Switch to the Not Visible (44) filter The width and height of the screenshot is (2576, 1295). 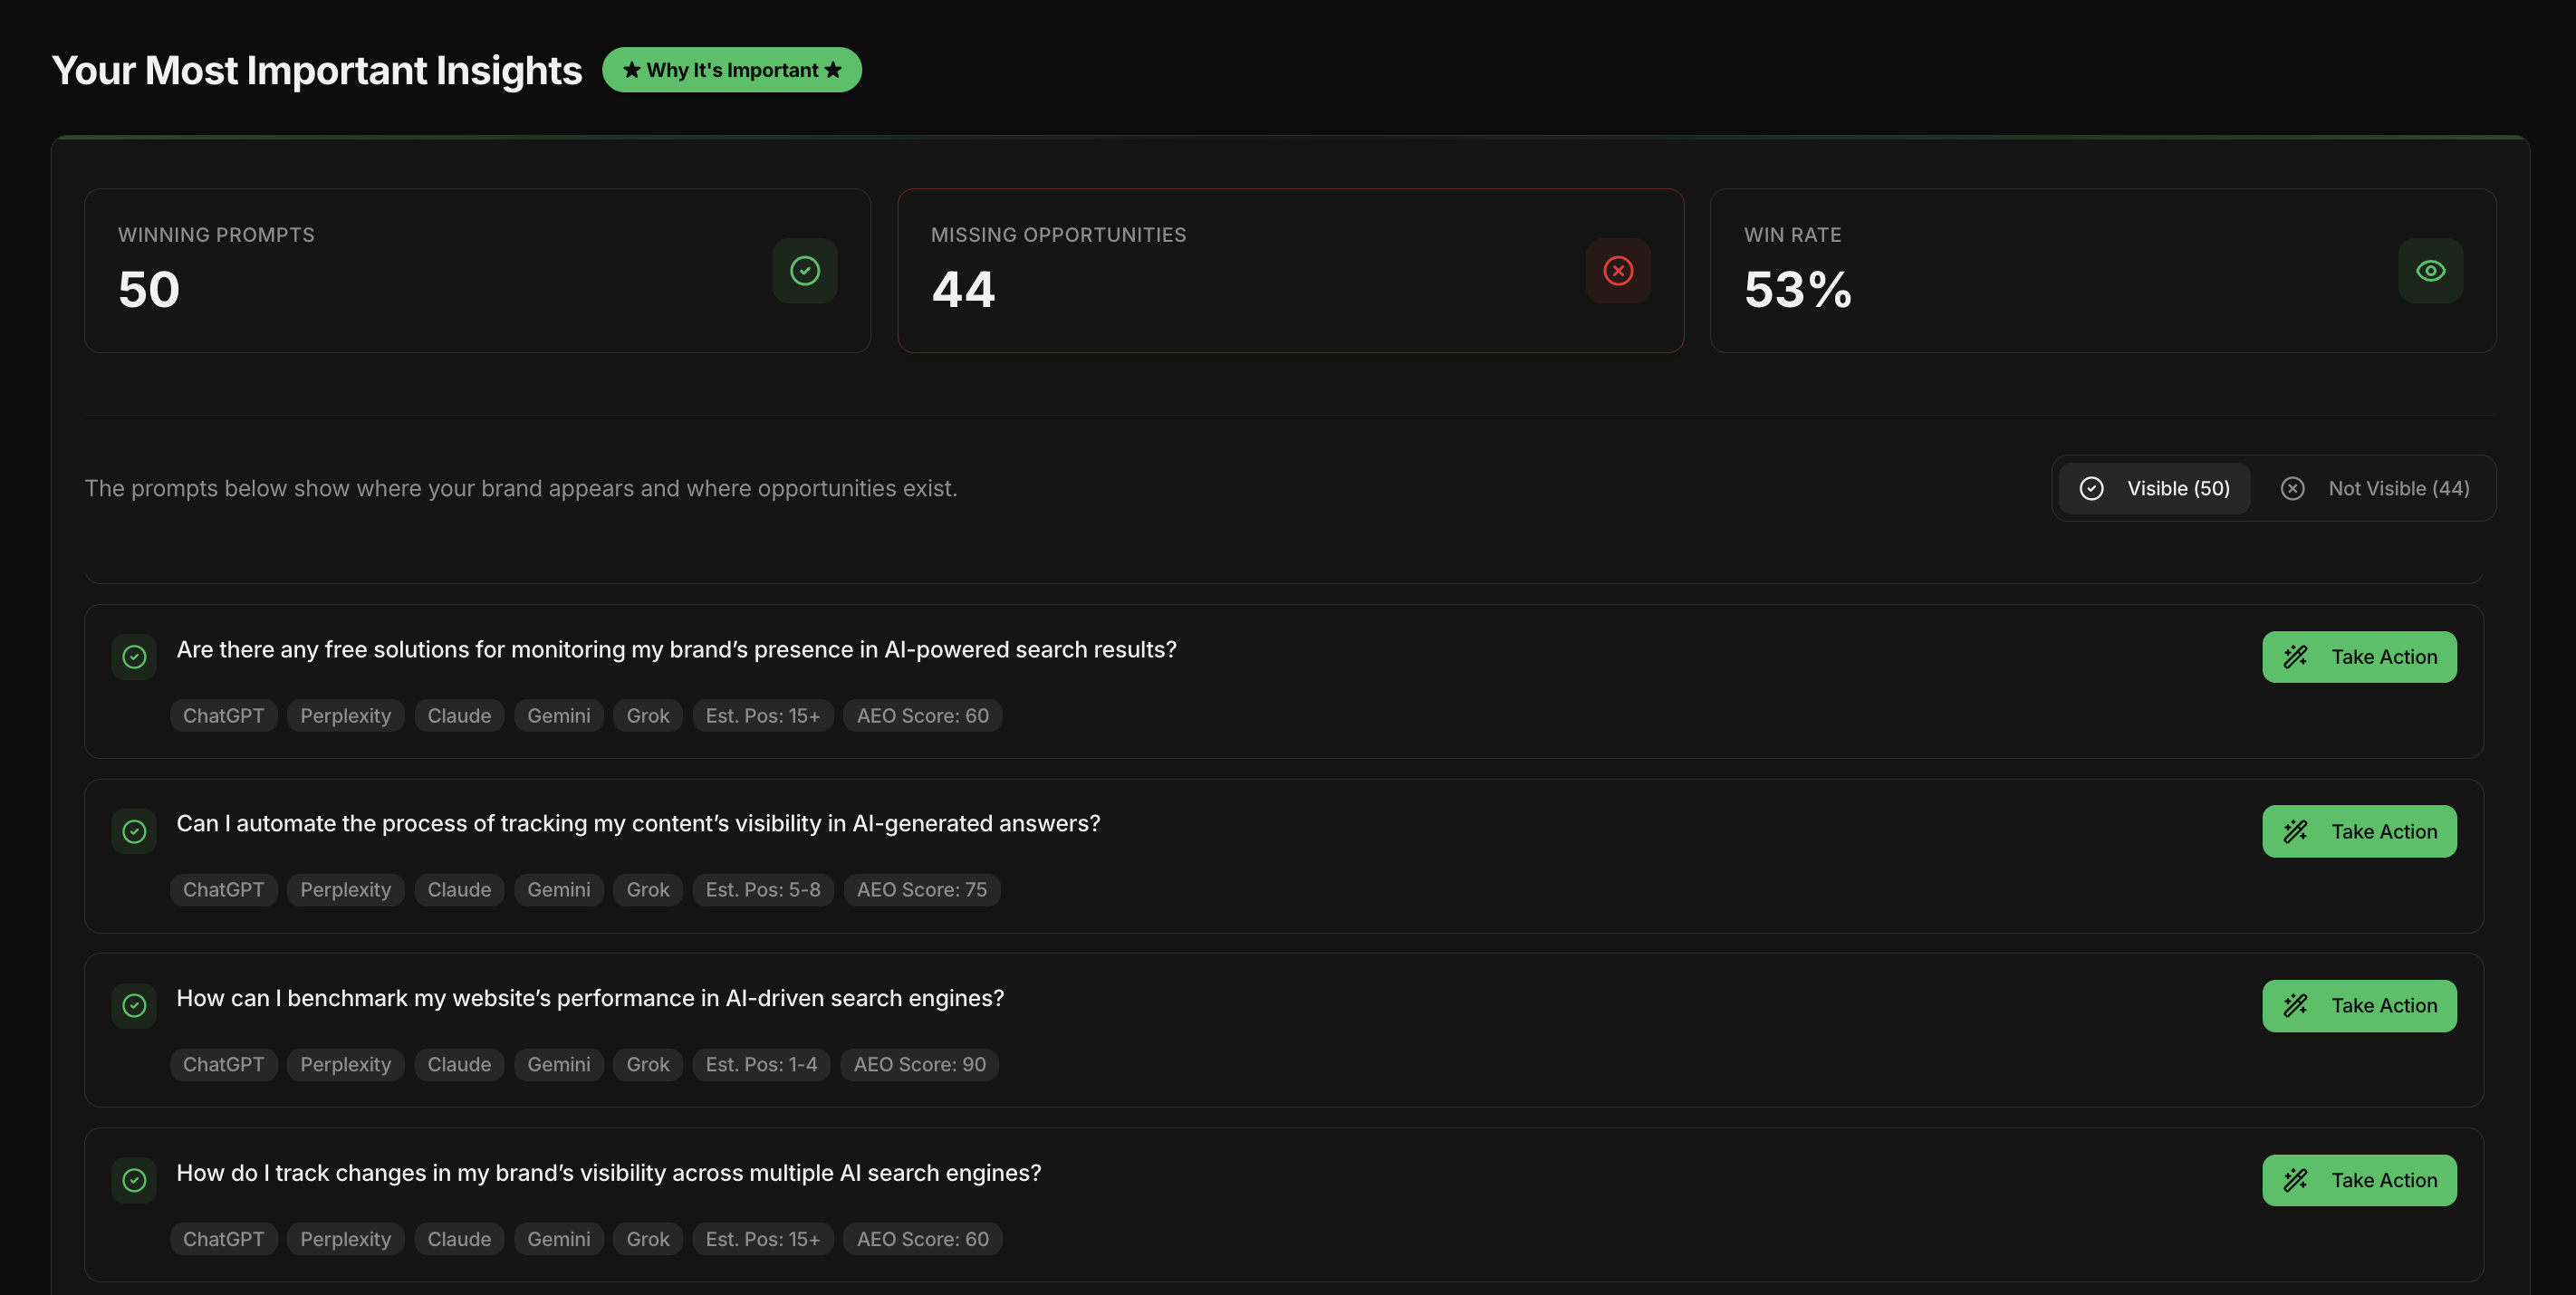(x=2374, y=488)
